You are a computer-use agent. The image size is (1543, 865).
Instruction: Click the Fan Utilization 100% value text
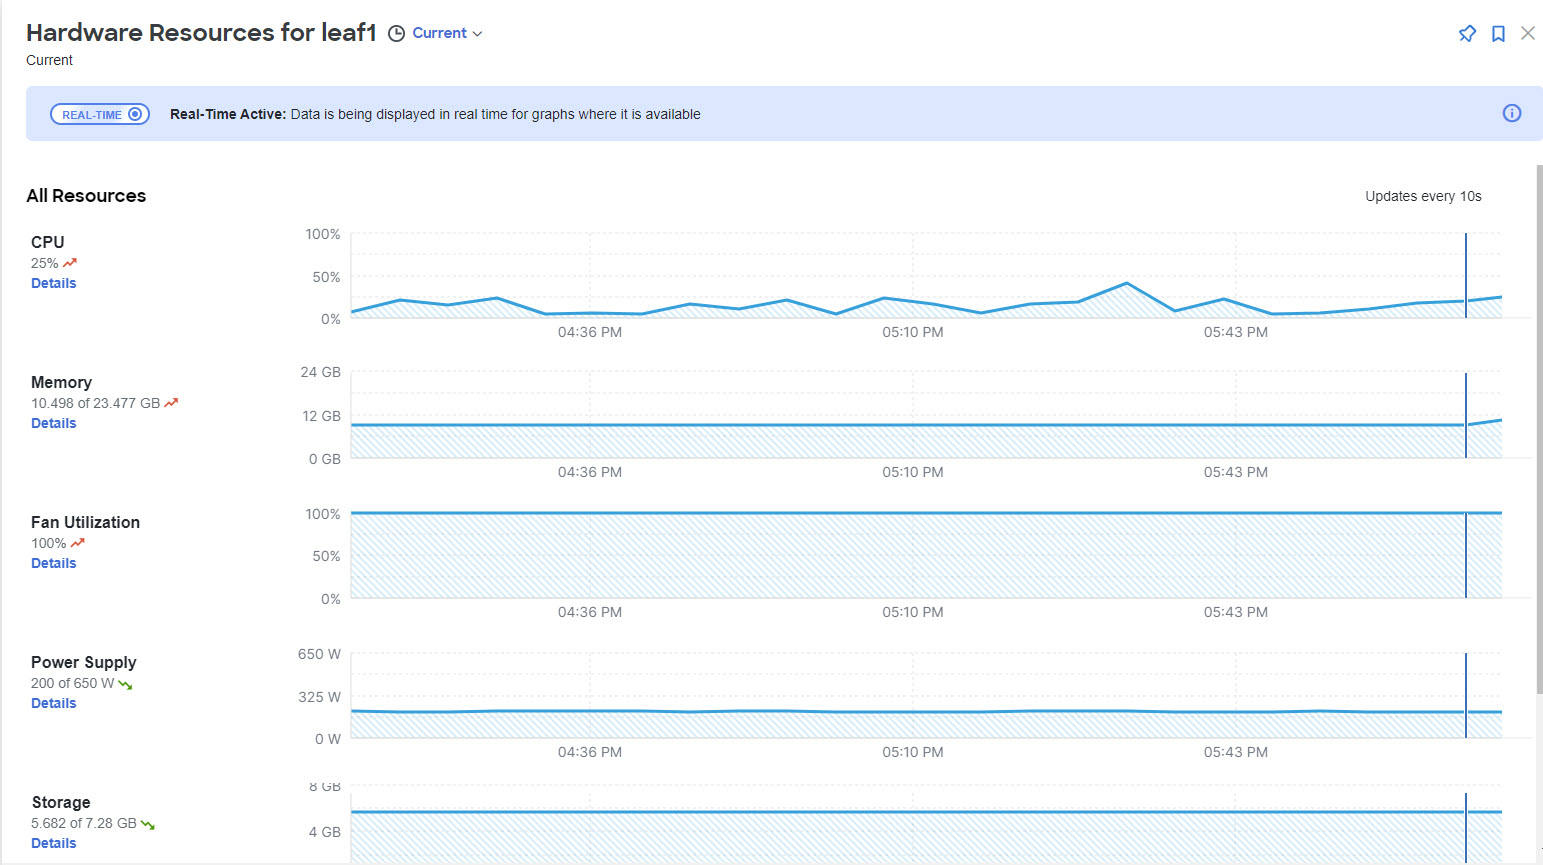tap(48, 543)
